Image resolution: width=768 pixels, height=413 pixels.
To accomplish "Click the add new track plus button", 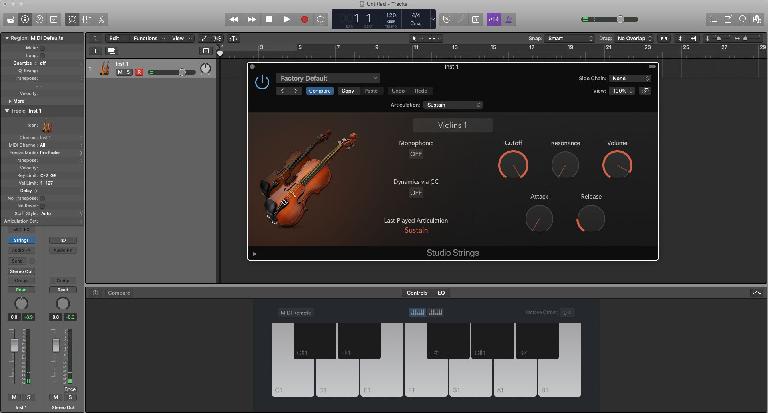I will [96, 51].
